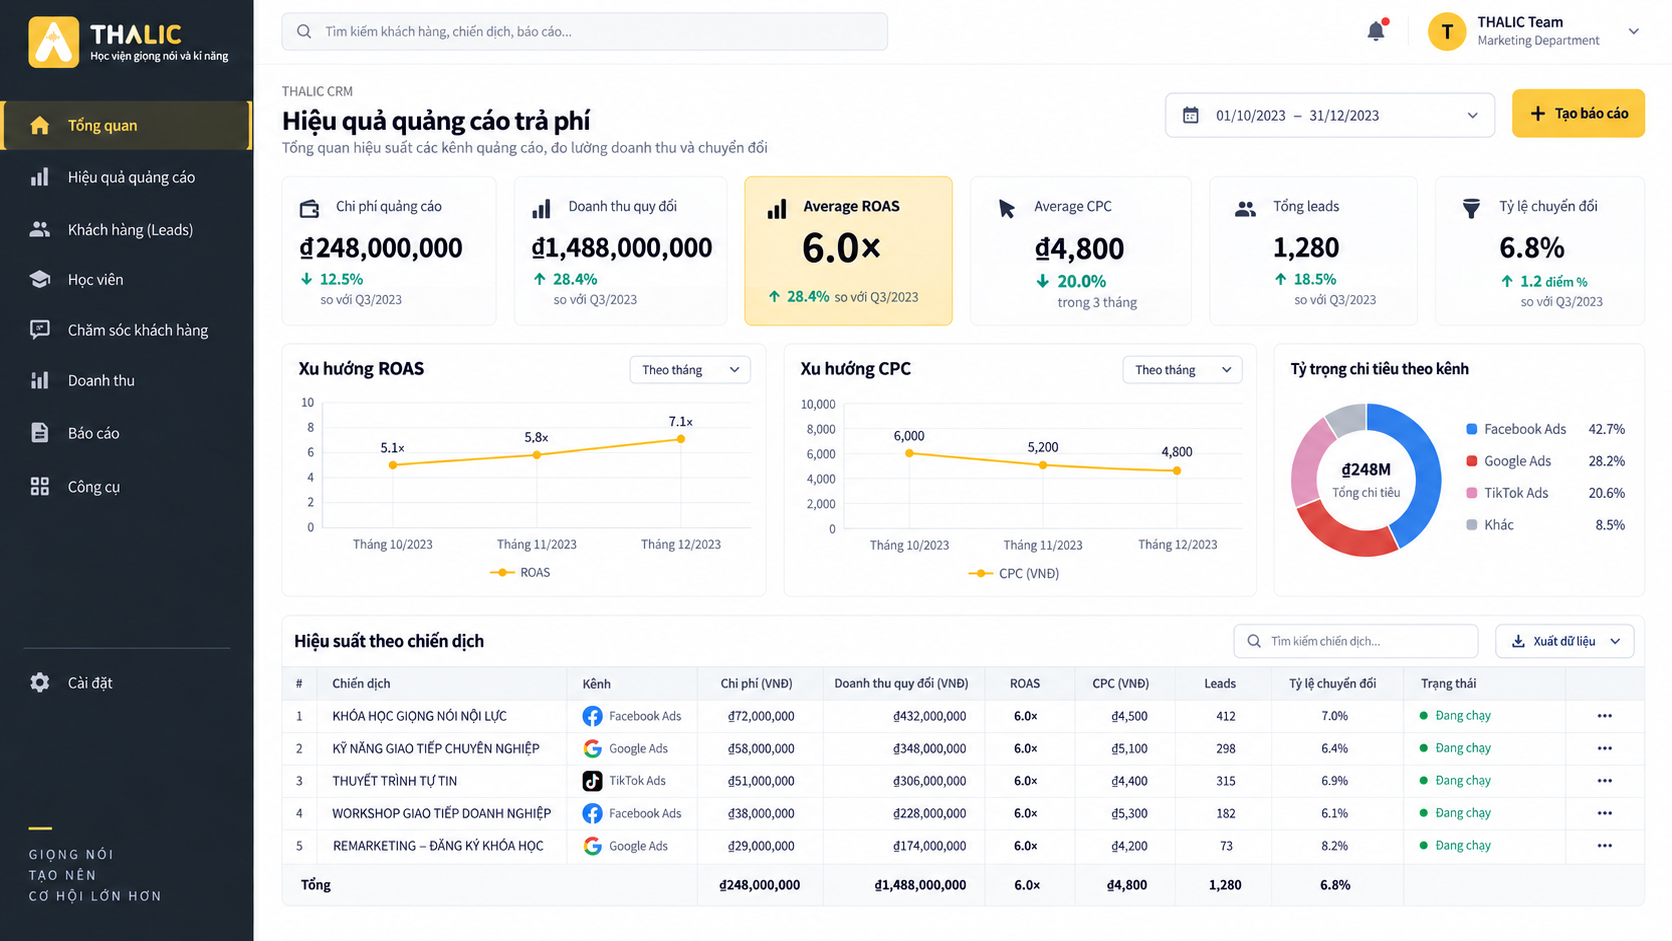Click the calendar icon in date range

1190,115
